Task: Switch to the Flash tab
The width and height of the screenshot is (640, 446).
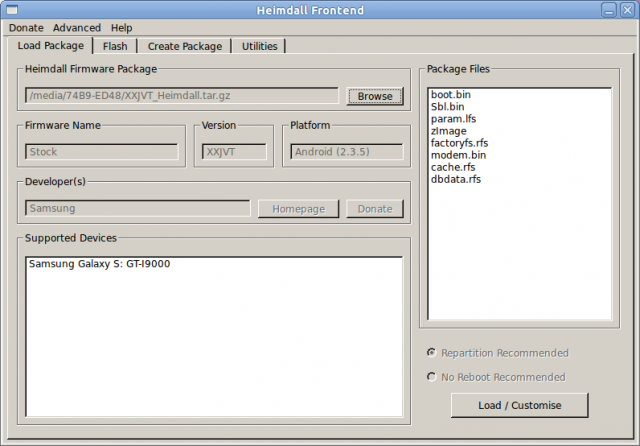Action: click(x=115, y=47)
